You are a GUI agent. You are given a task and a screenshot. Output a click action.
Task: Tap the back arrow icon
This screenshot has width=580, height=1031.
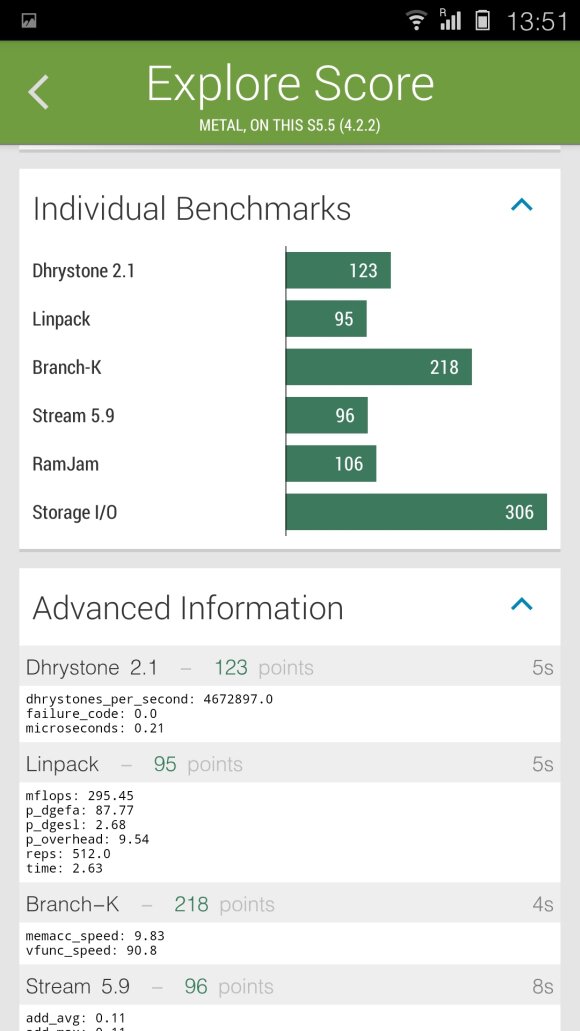pos(38,91)
